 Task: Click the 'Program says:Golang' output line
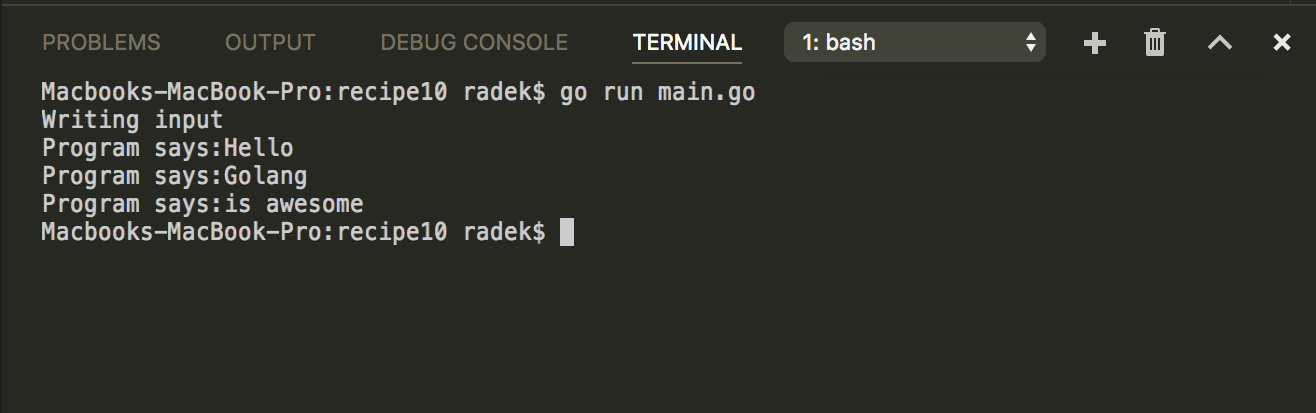[174, 177]
